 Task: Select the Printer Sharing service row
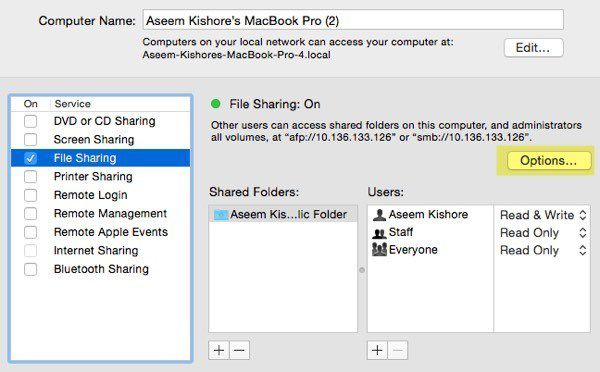click(100, 176)
